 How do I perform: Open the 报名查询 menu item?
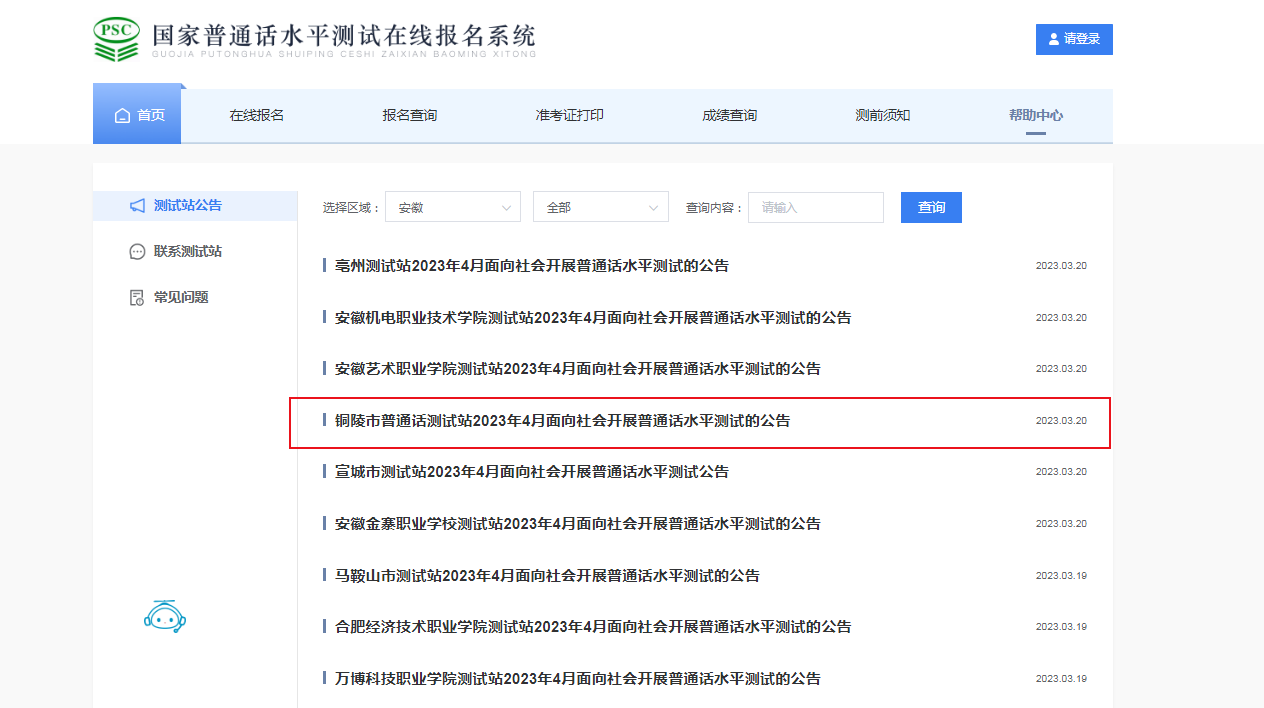[410, 115]
